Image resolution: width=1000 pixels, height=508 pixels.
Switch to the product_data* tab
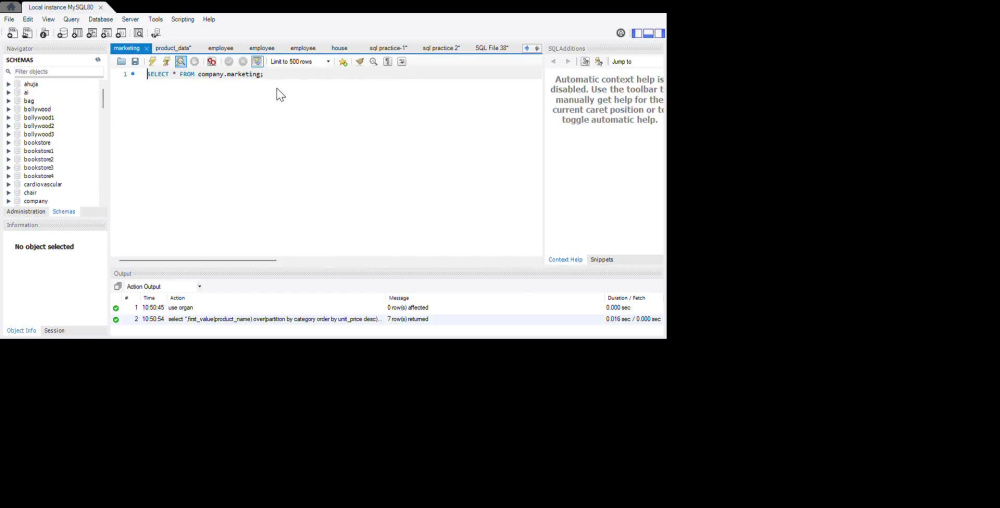173,48
